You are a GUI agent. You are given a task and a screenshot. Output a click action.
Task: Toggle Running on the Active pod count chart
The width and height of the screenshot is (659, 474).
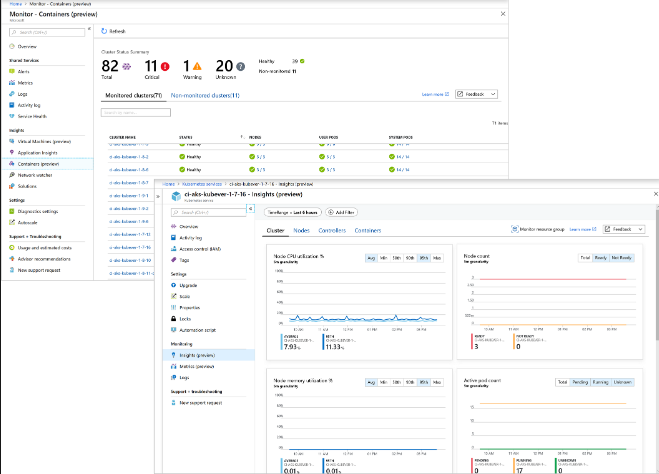[600, 382]
